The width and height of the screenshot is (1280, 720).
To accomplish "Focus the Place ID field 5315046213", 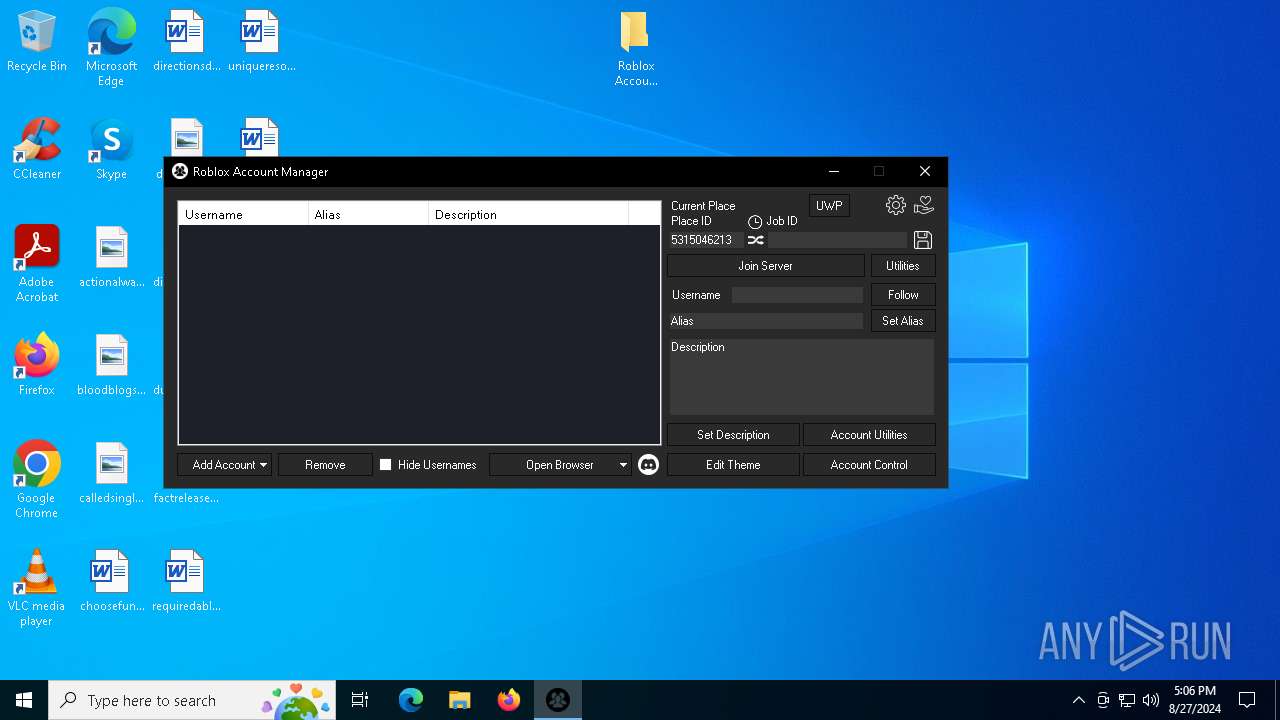I will (x=705, y=240).
